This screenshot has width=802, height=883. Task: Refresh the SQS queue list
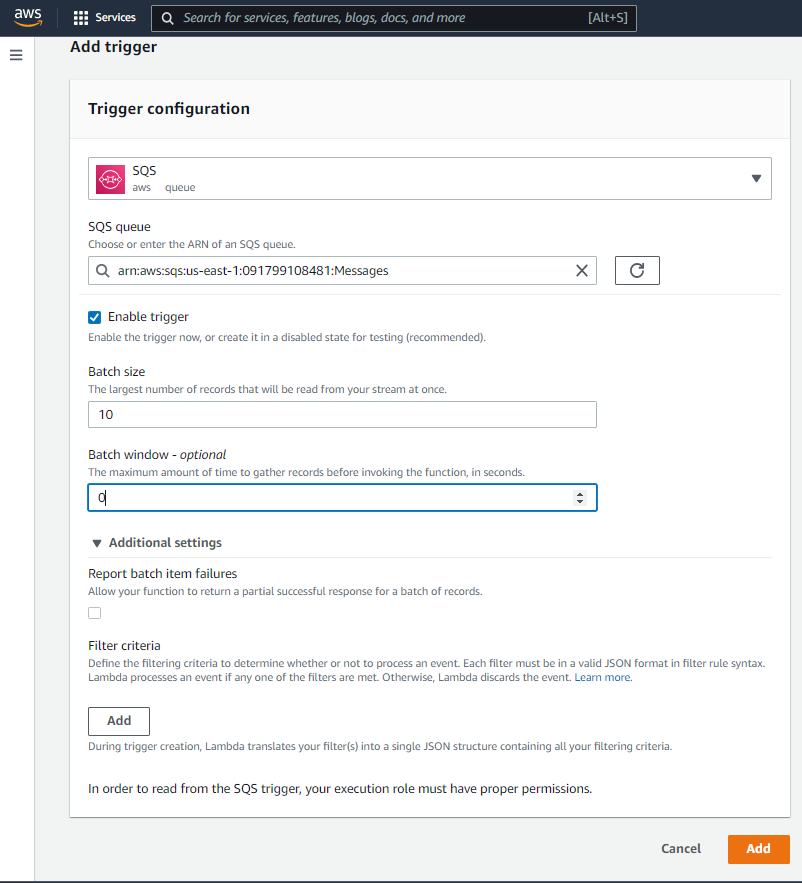(637, 270)
